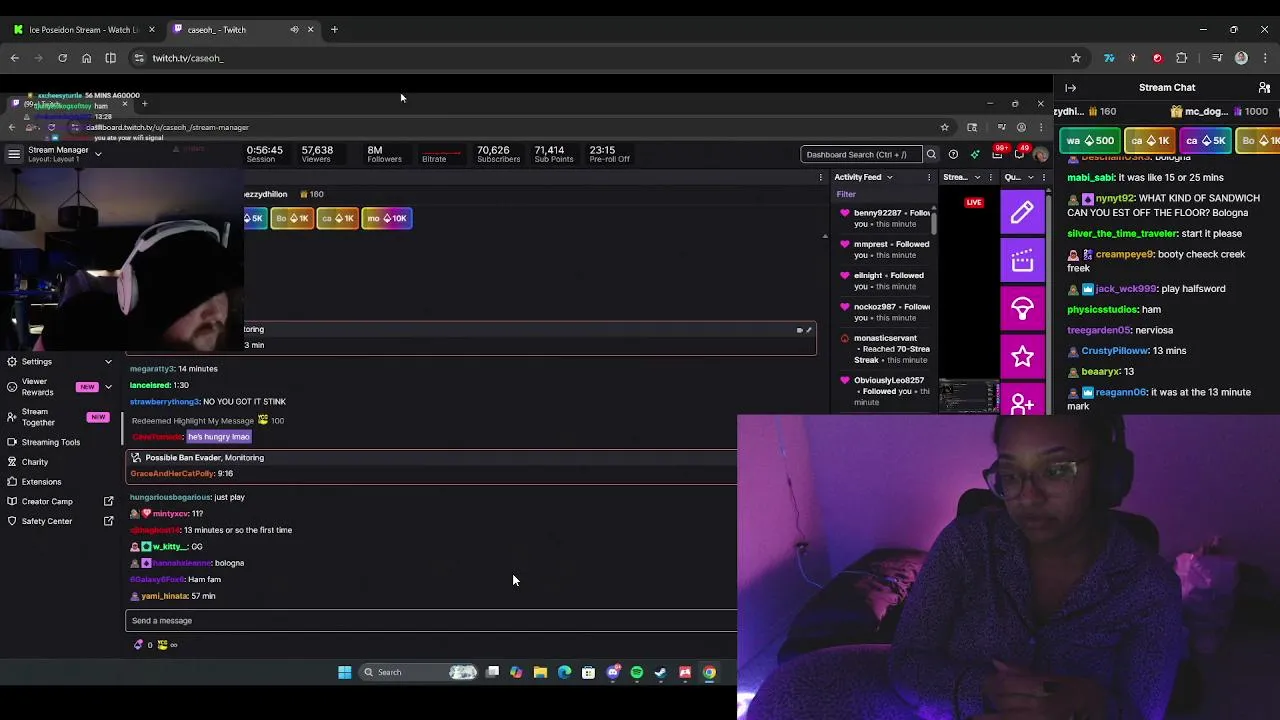This screenshot has width=1280, height=720.
Task: Click the Filter link in Activity Feed
Action: 846,194
